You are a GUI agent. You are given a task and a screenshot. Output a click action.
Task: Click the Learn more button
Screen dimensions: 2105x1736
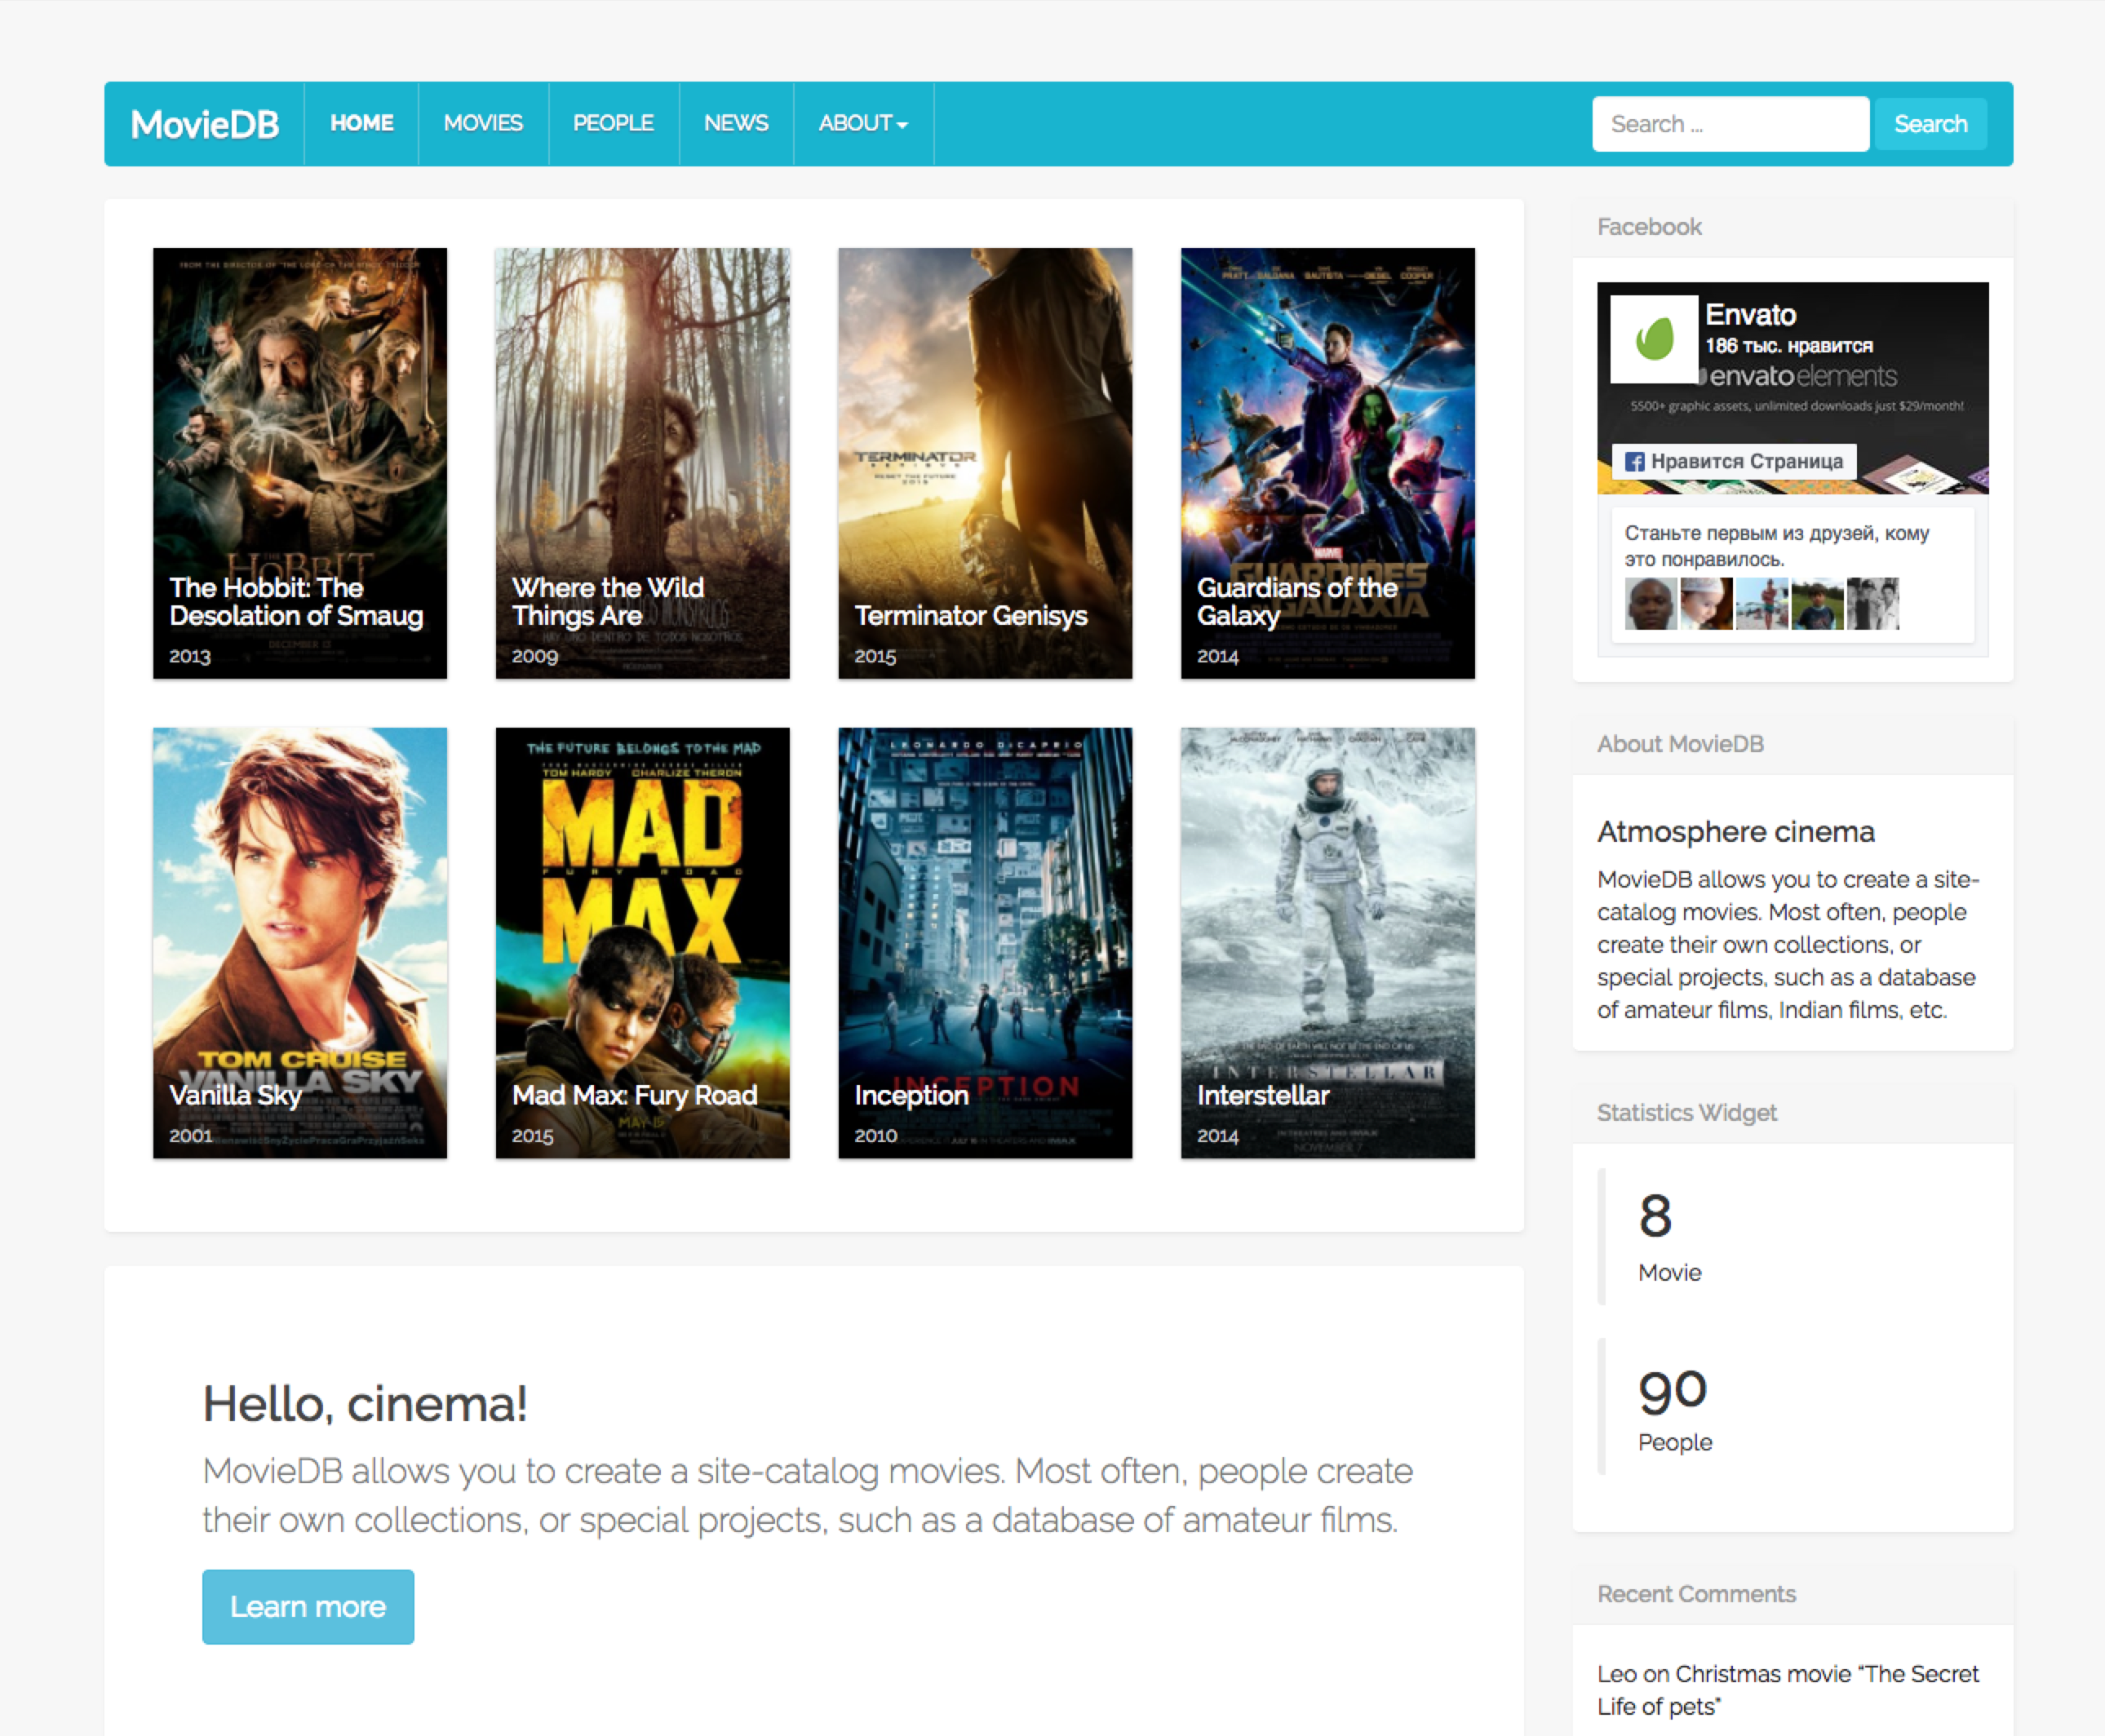coord(308,1606)
